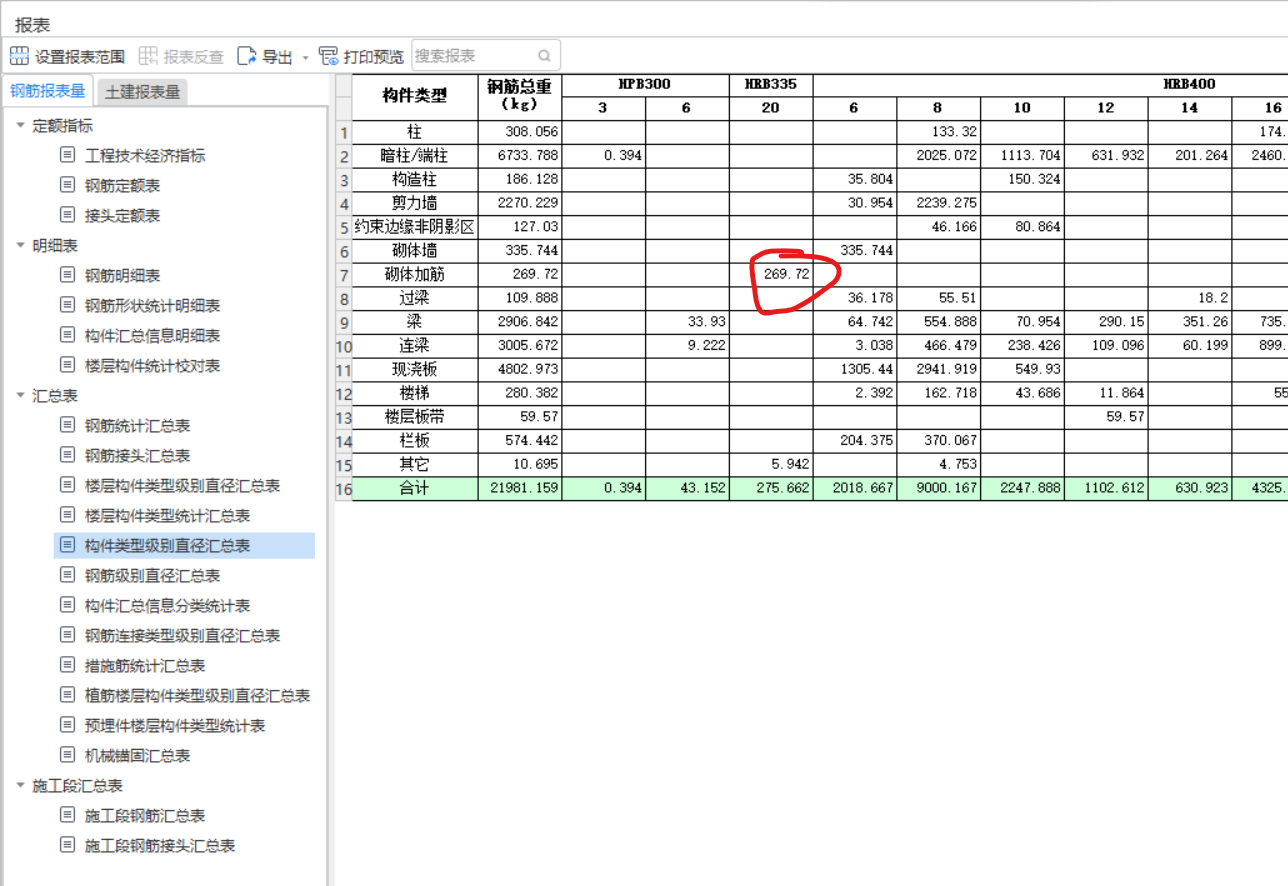Collapse the 明细表 tree group

tap(20, 246)
